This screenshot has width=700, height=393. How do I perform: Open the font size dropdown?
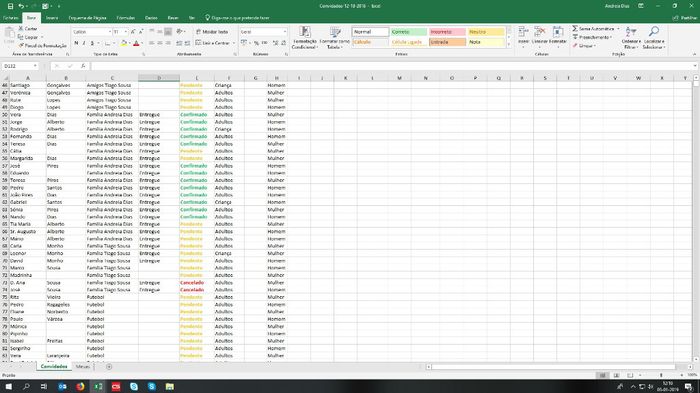(125, 32)
